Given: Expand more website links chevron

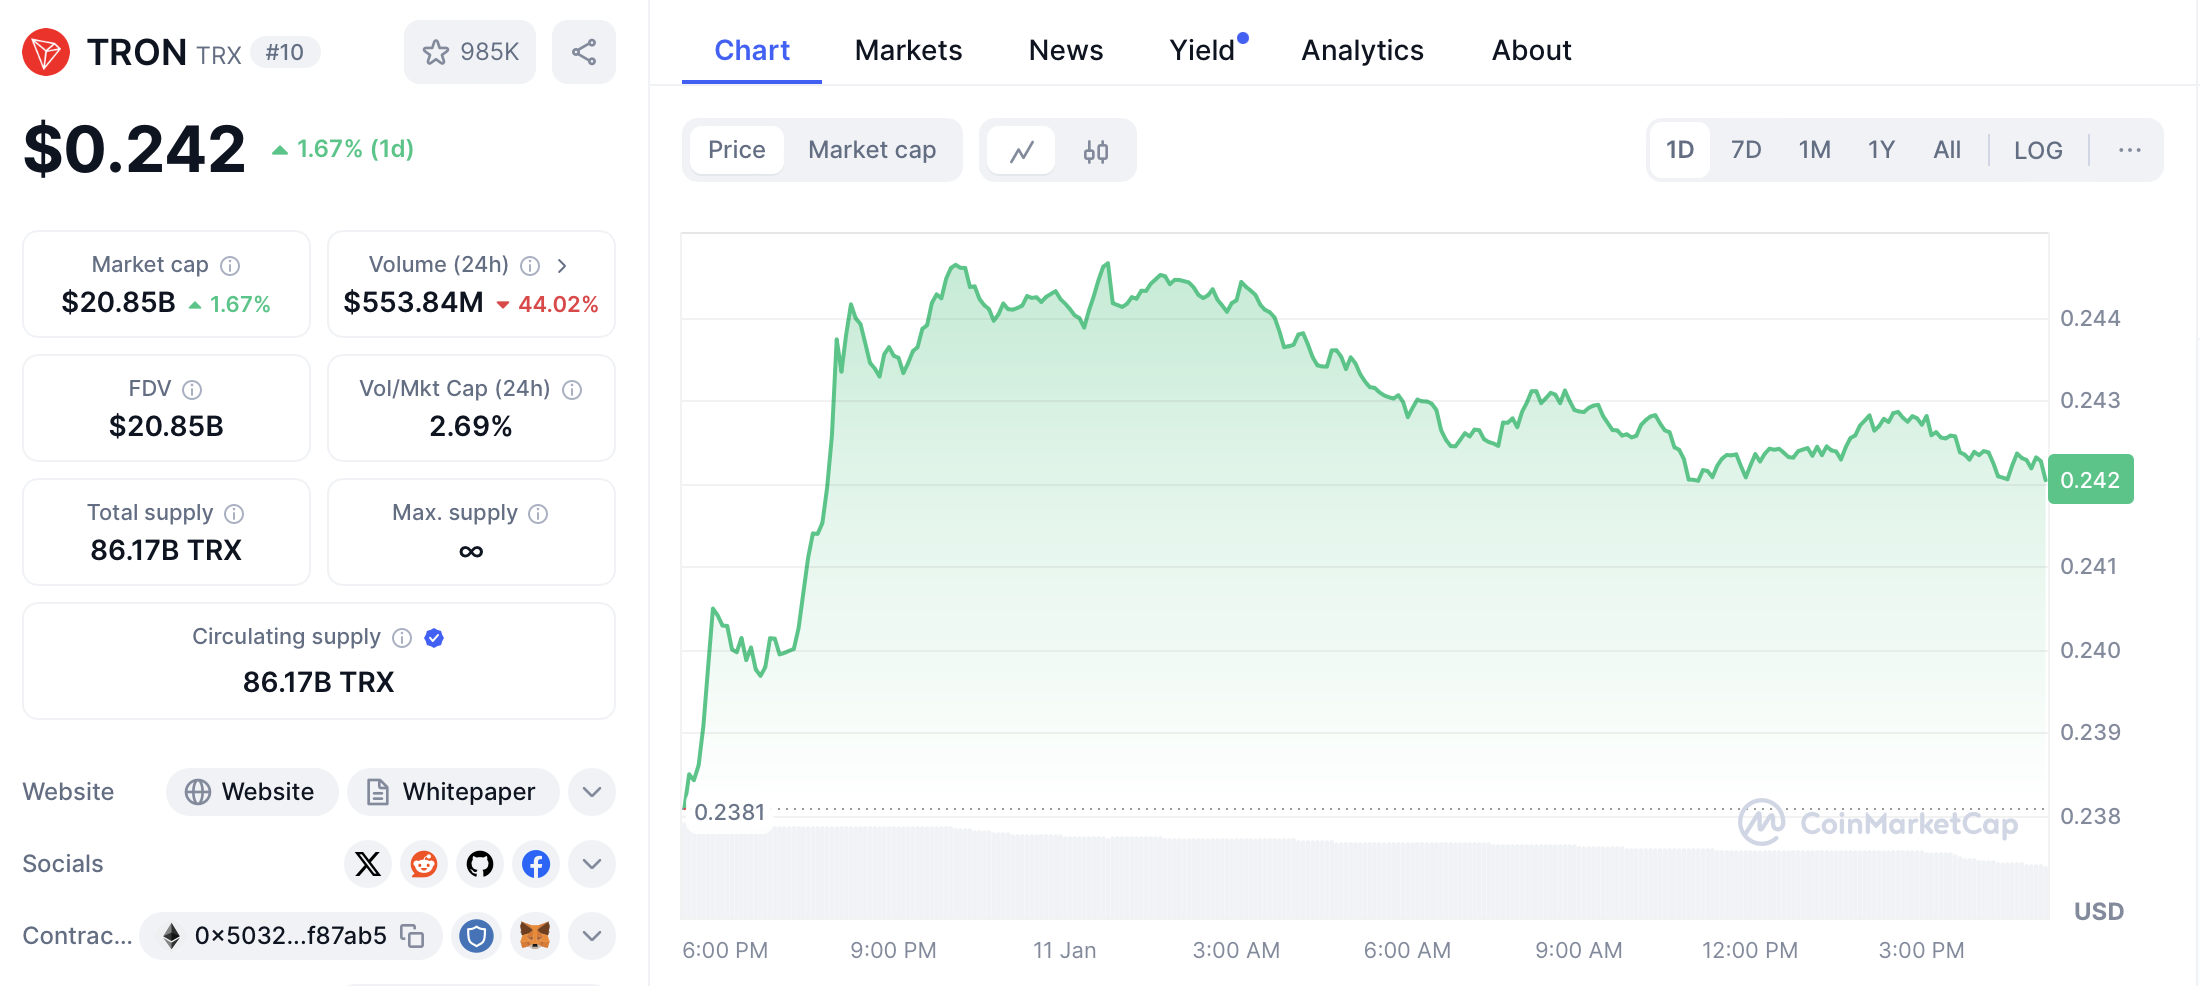Looking at the screenshot, I should pos(592,792).
